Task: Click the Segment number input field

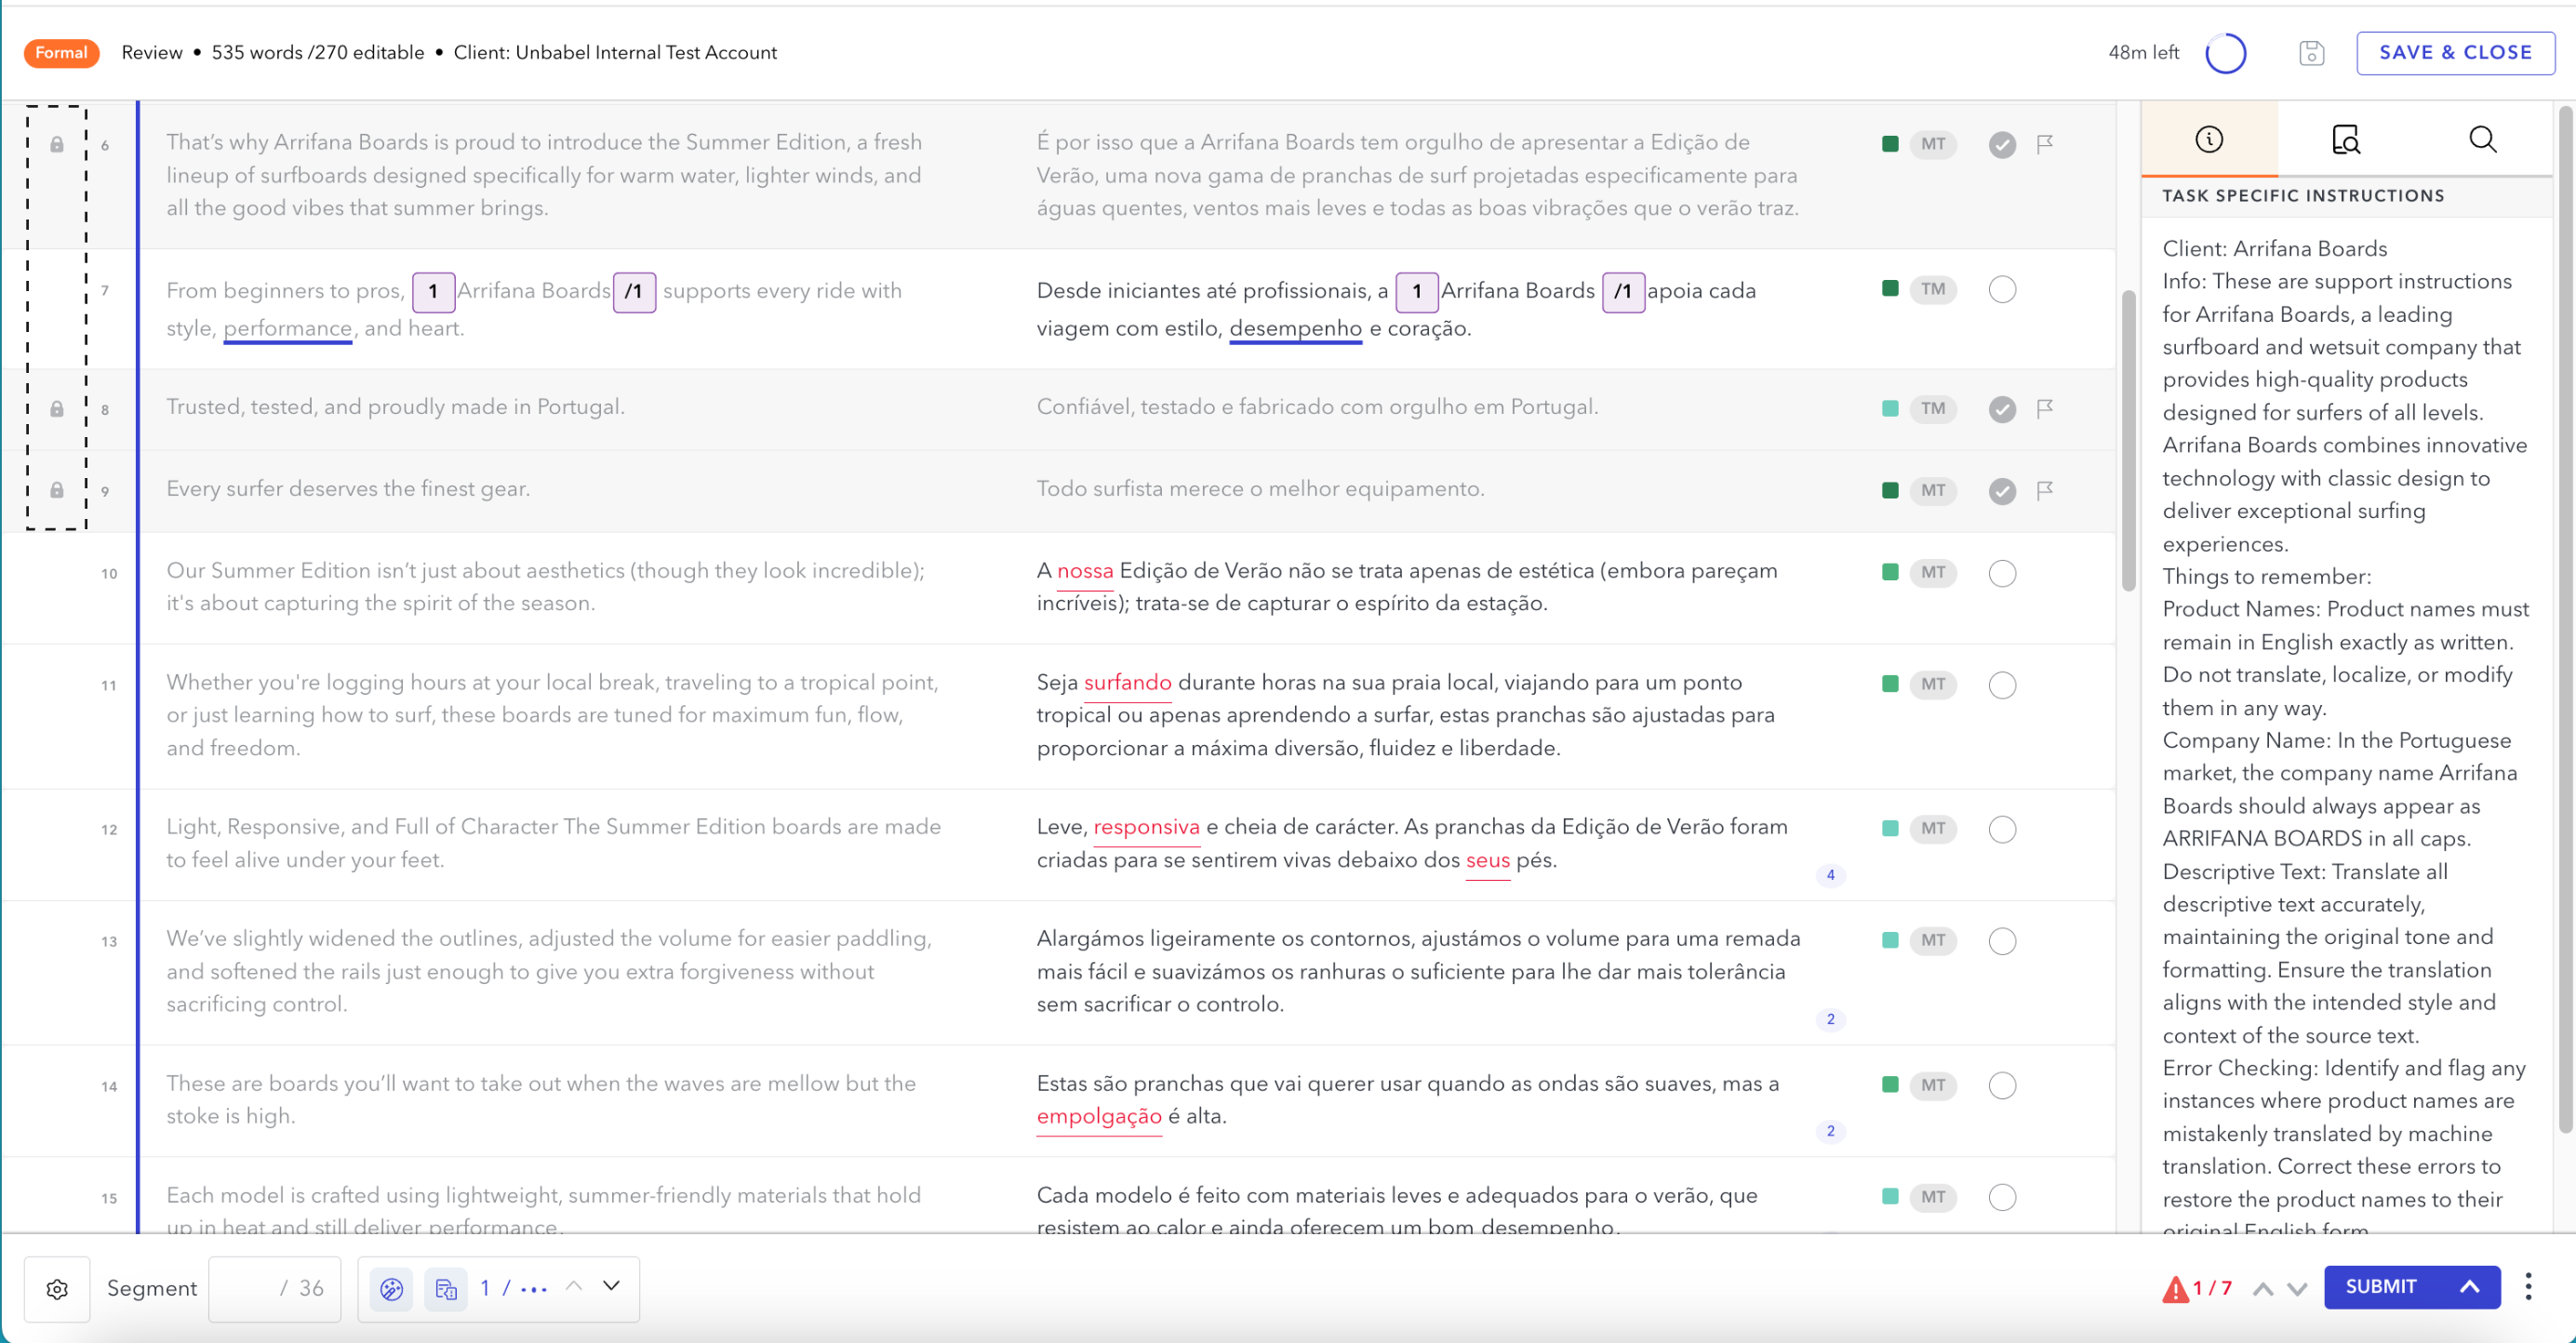Action: pyautogui.click(x=274, y=1289)
